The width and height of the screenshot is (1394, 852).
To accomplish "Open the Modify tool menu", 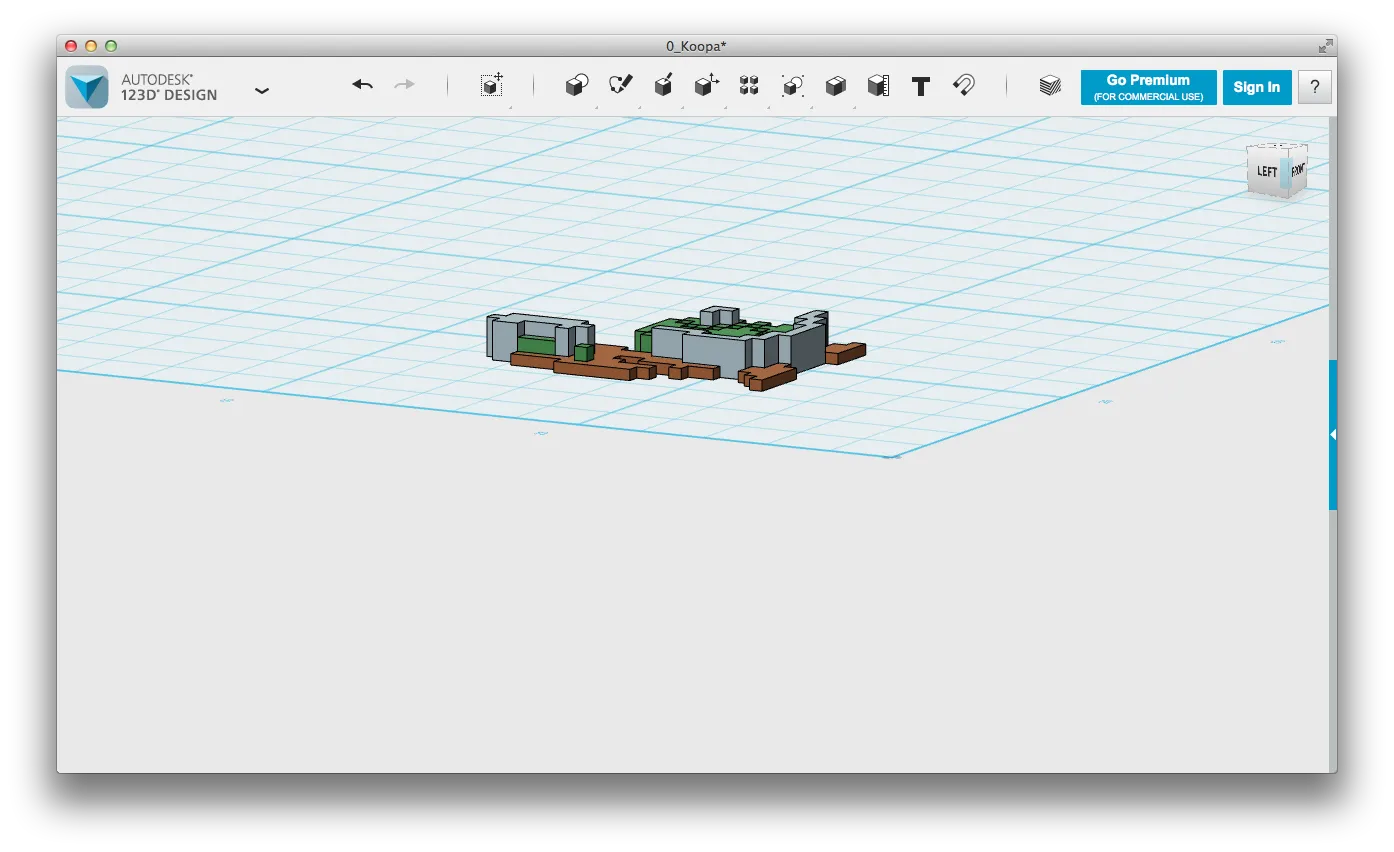I will 707,85.
